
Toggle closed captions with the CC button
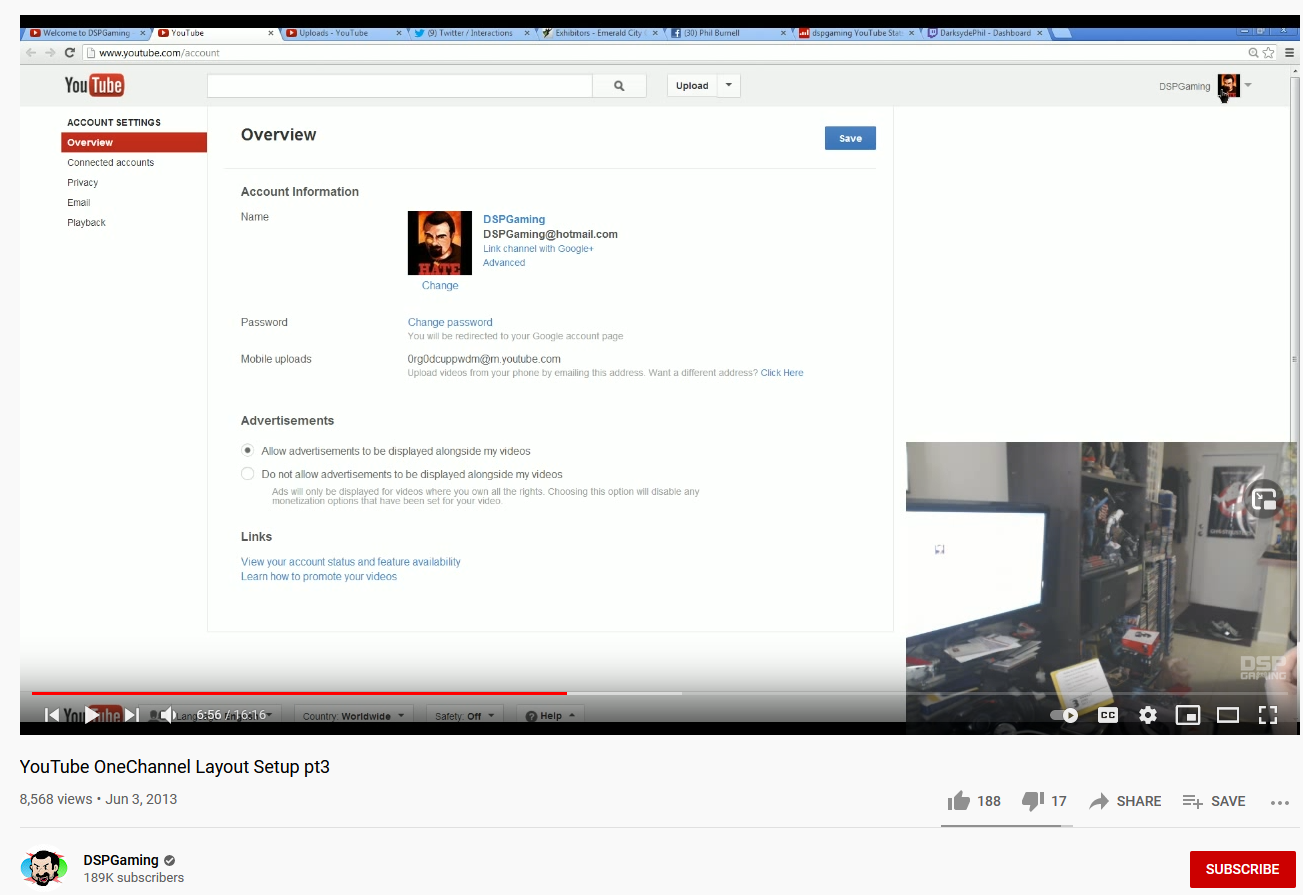point(1108,715)
